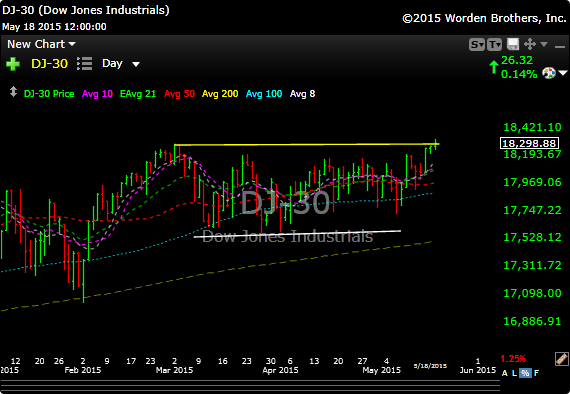Open the color palette chart settings icon
Image resolution: width=570 pixels, height=394 pixels.
(549, 73)
